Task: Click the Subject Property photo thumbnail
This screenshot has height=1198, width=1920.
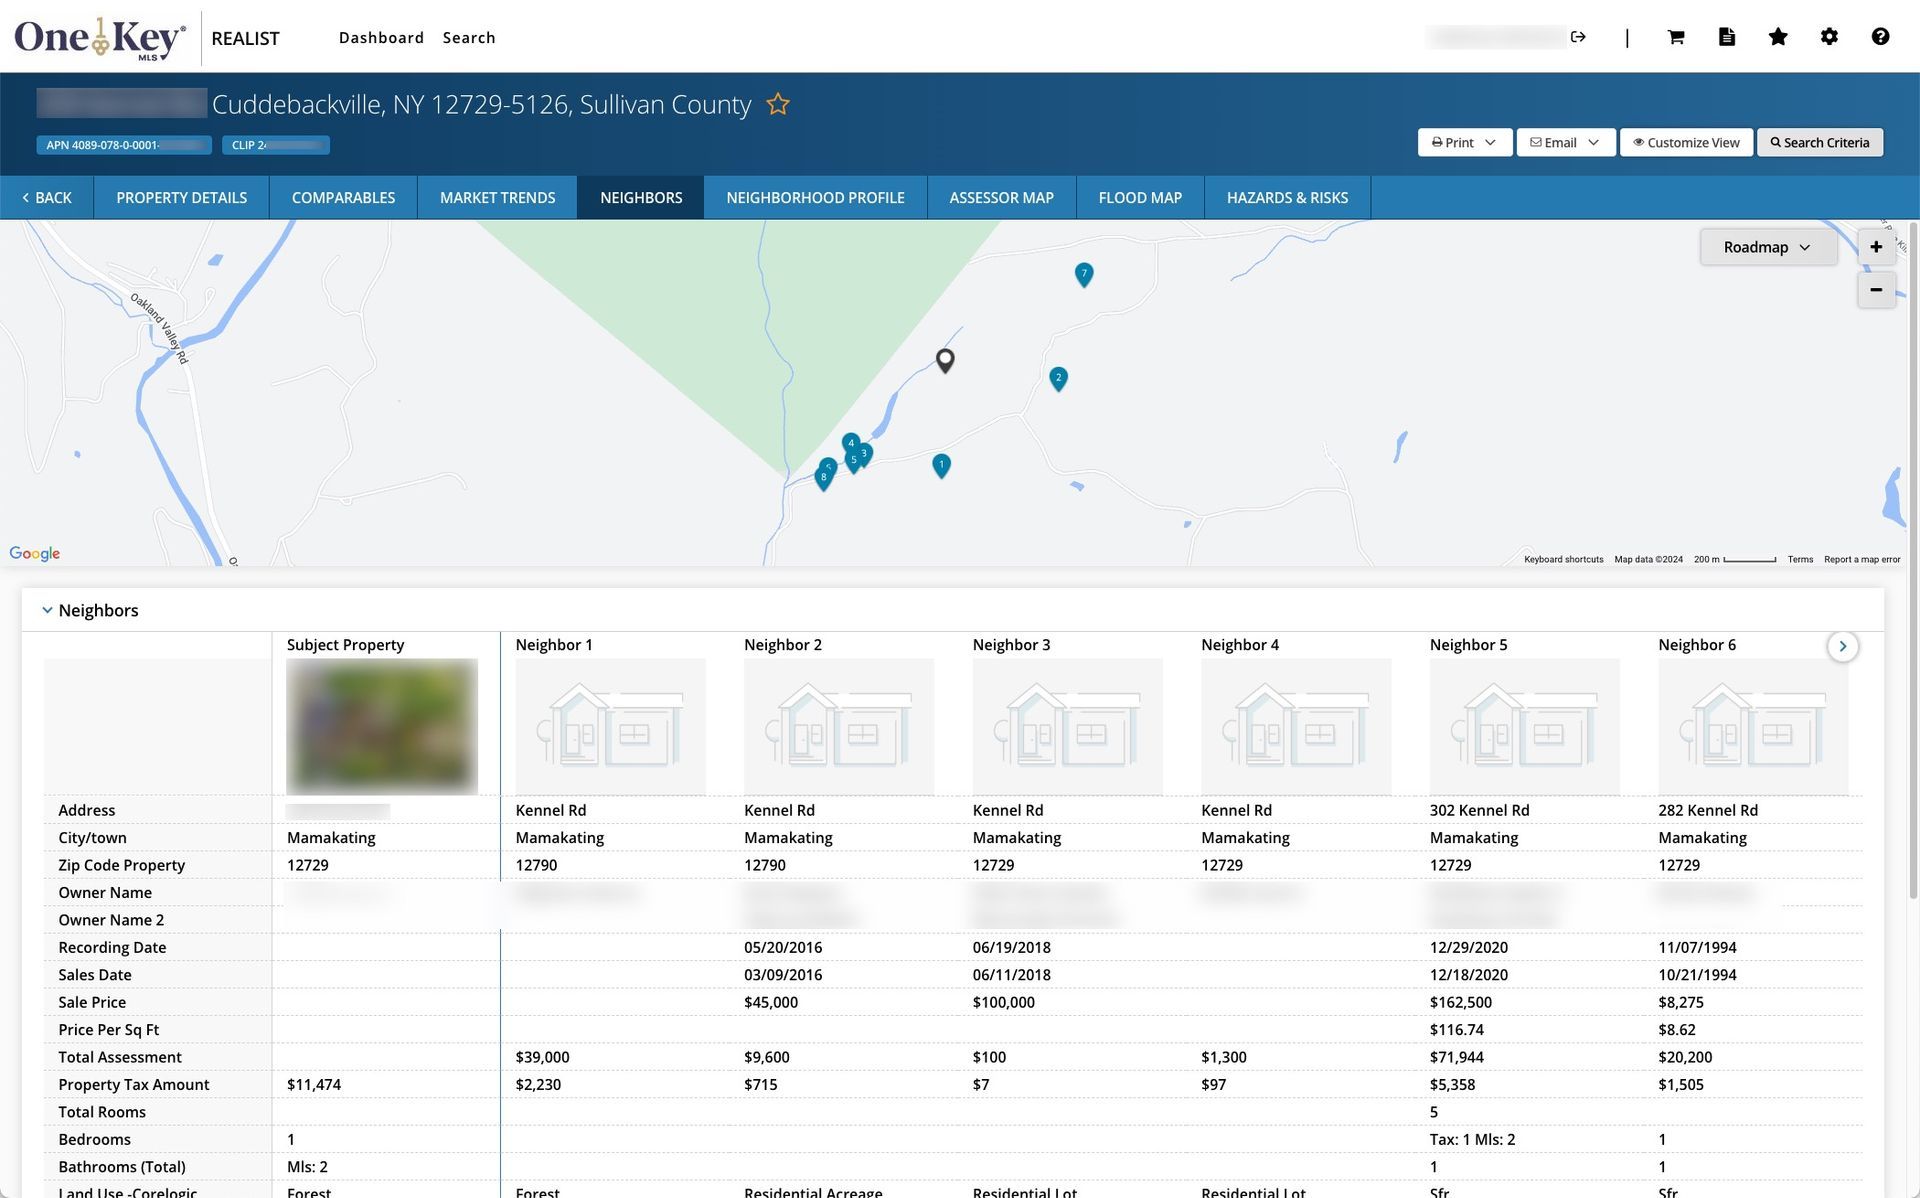Action: [382, 726]
